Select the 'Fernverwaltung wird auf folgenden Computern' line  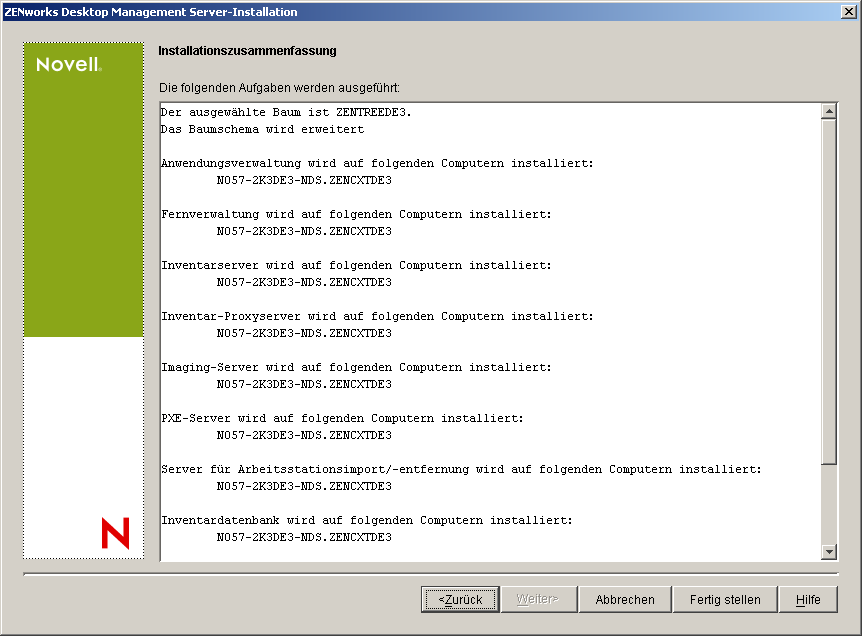[356, 214]
